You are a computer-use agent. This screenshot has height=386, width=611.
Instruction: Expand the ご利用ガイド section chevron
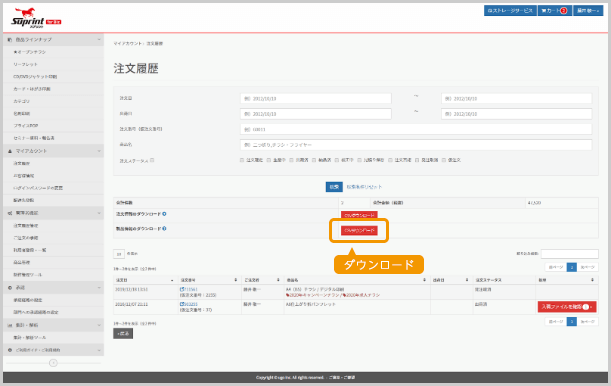pos(99,350)
